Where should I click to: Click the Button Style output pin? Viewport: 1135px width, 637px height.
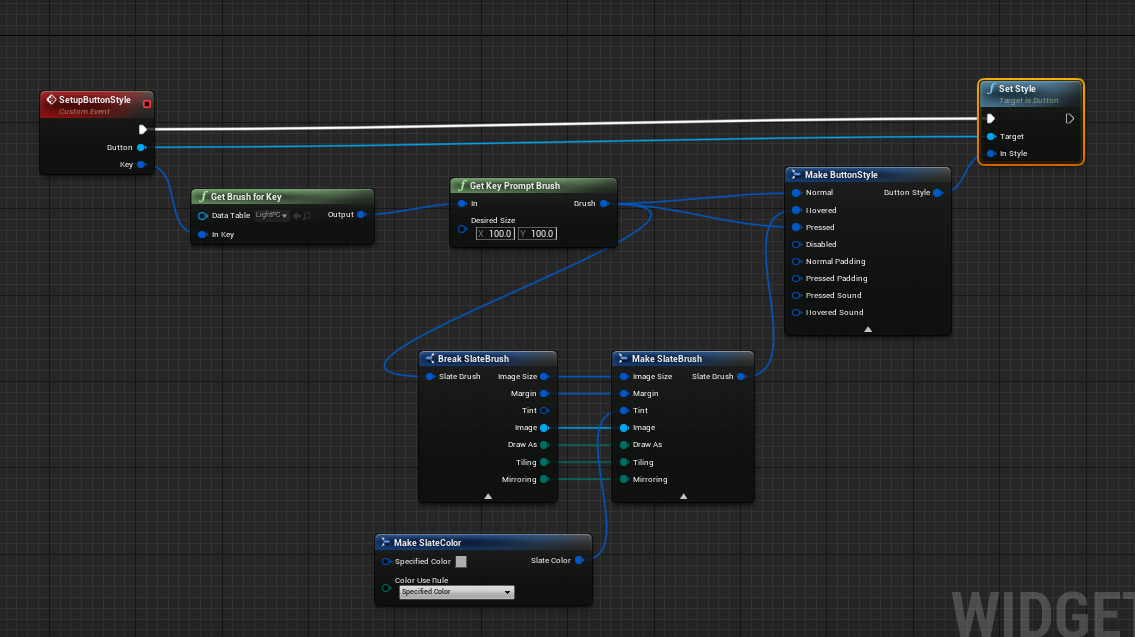[x=937, y=193]
